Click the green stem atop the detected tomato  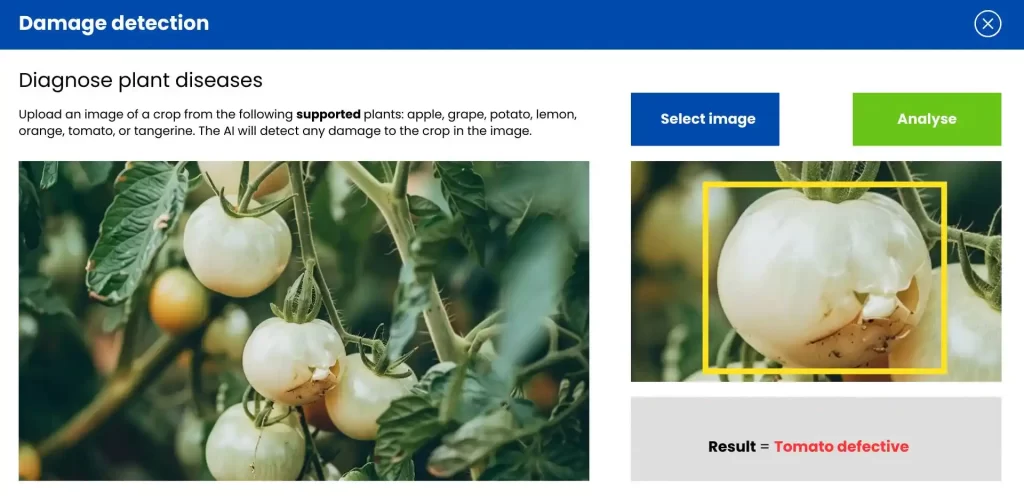[828, 180]
